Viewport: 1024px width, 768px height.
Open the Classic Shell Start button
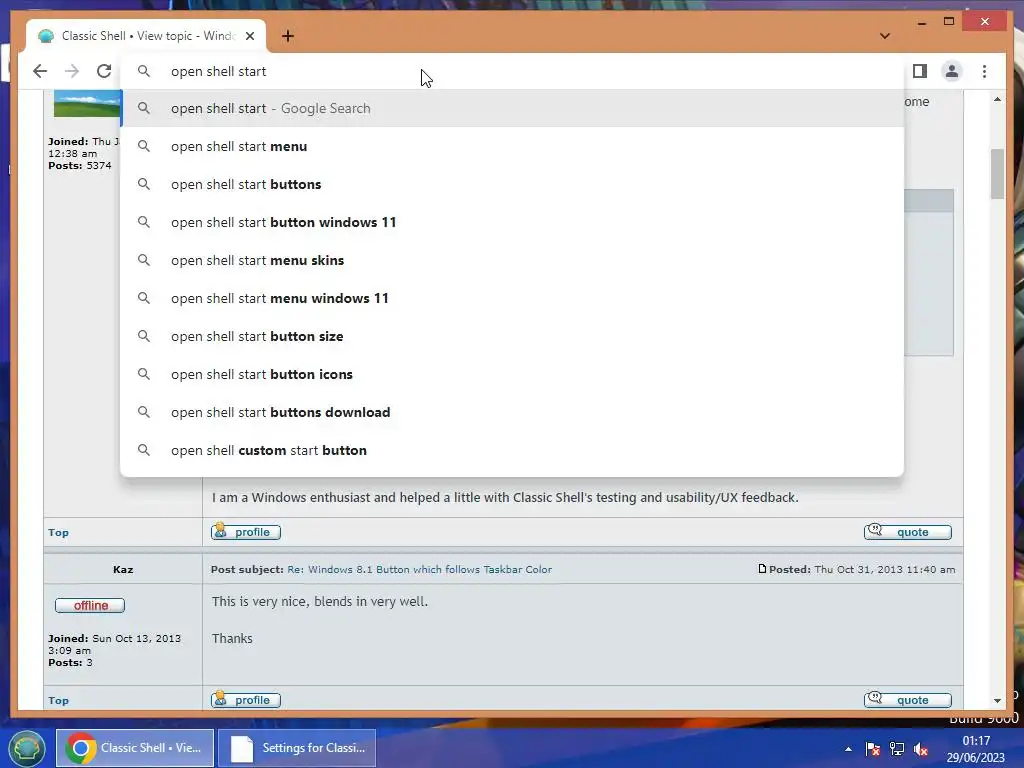coord(26,748)
